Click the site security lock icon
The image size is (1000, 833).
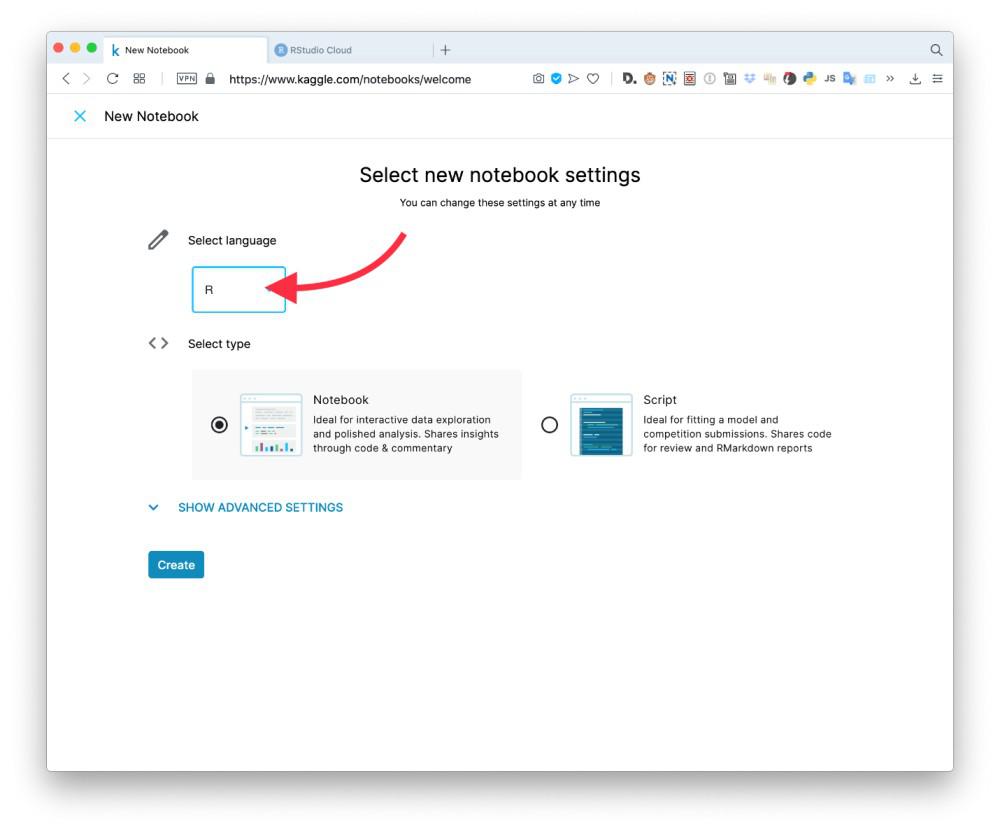(210, 78)
